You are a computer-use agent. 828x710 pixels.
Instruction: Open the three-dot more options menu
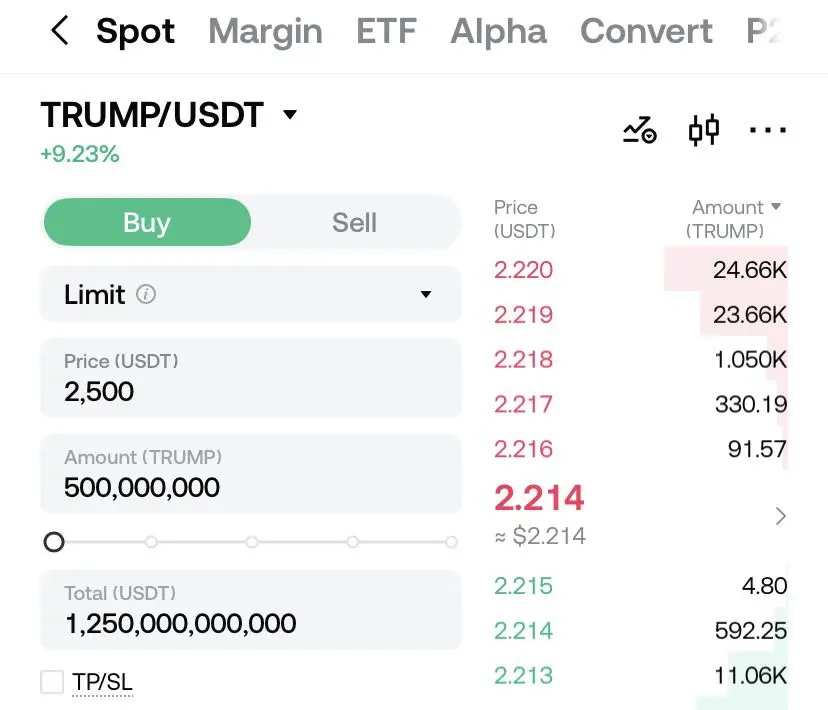(x=768, y=129)
